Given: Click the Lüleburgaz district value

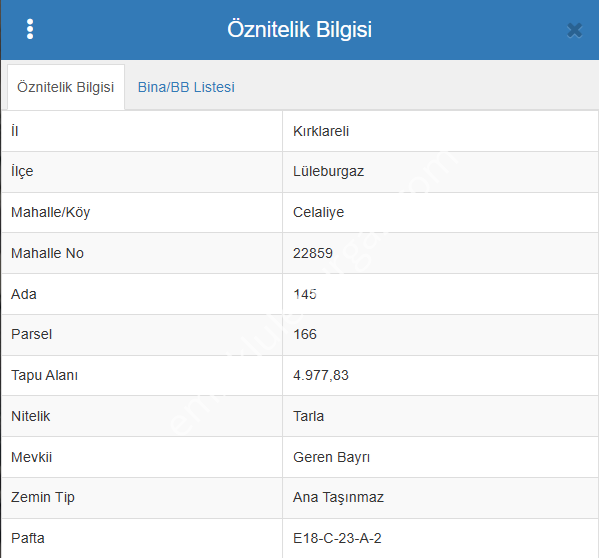Looking at the screenshot, I should 329,171.
